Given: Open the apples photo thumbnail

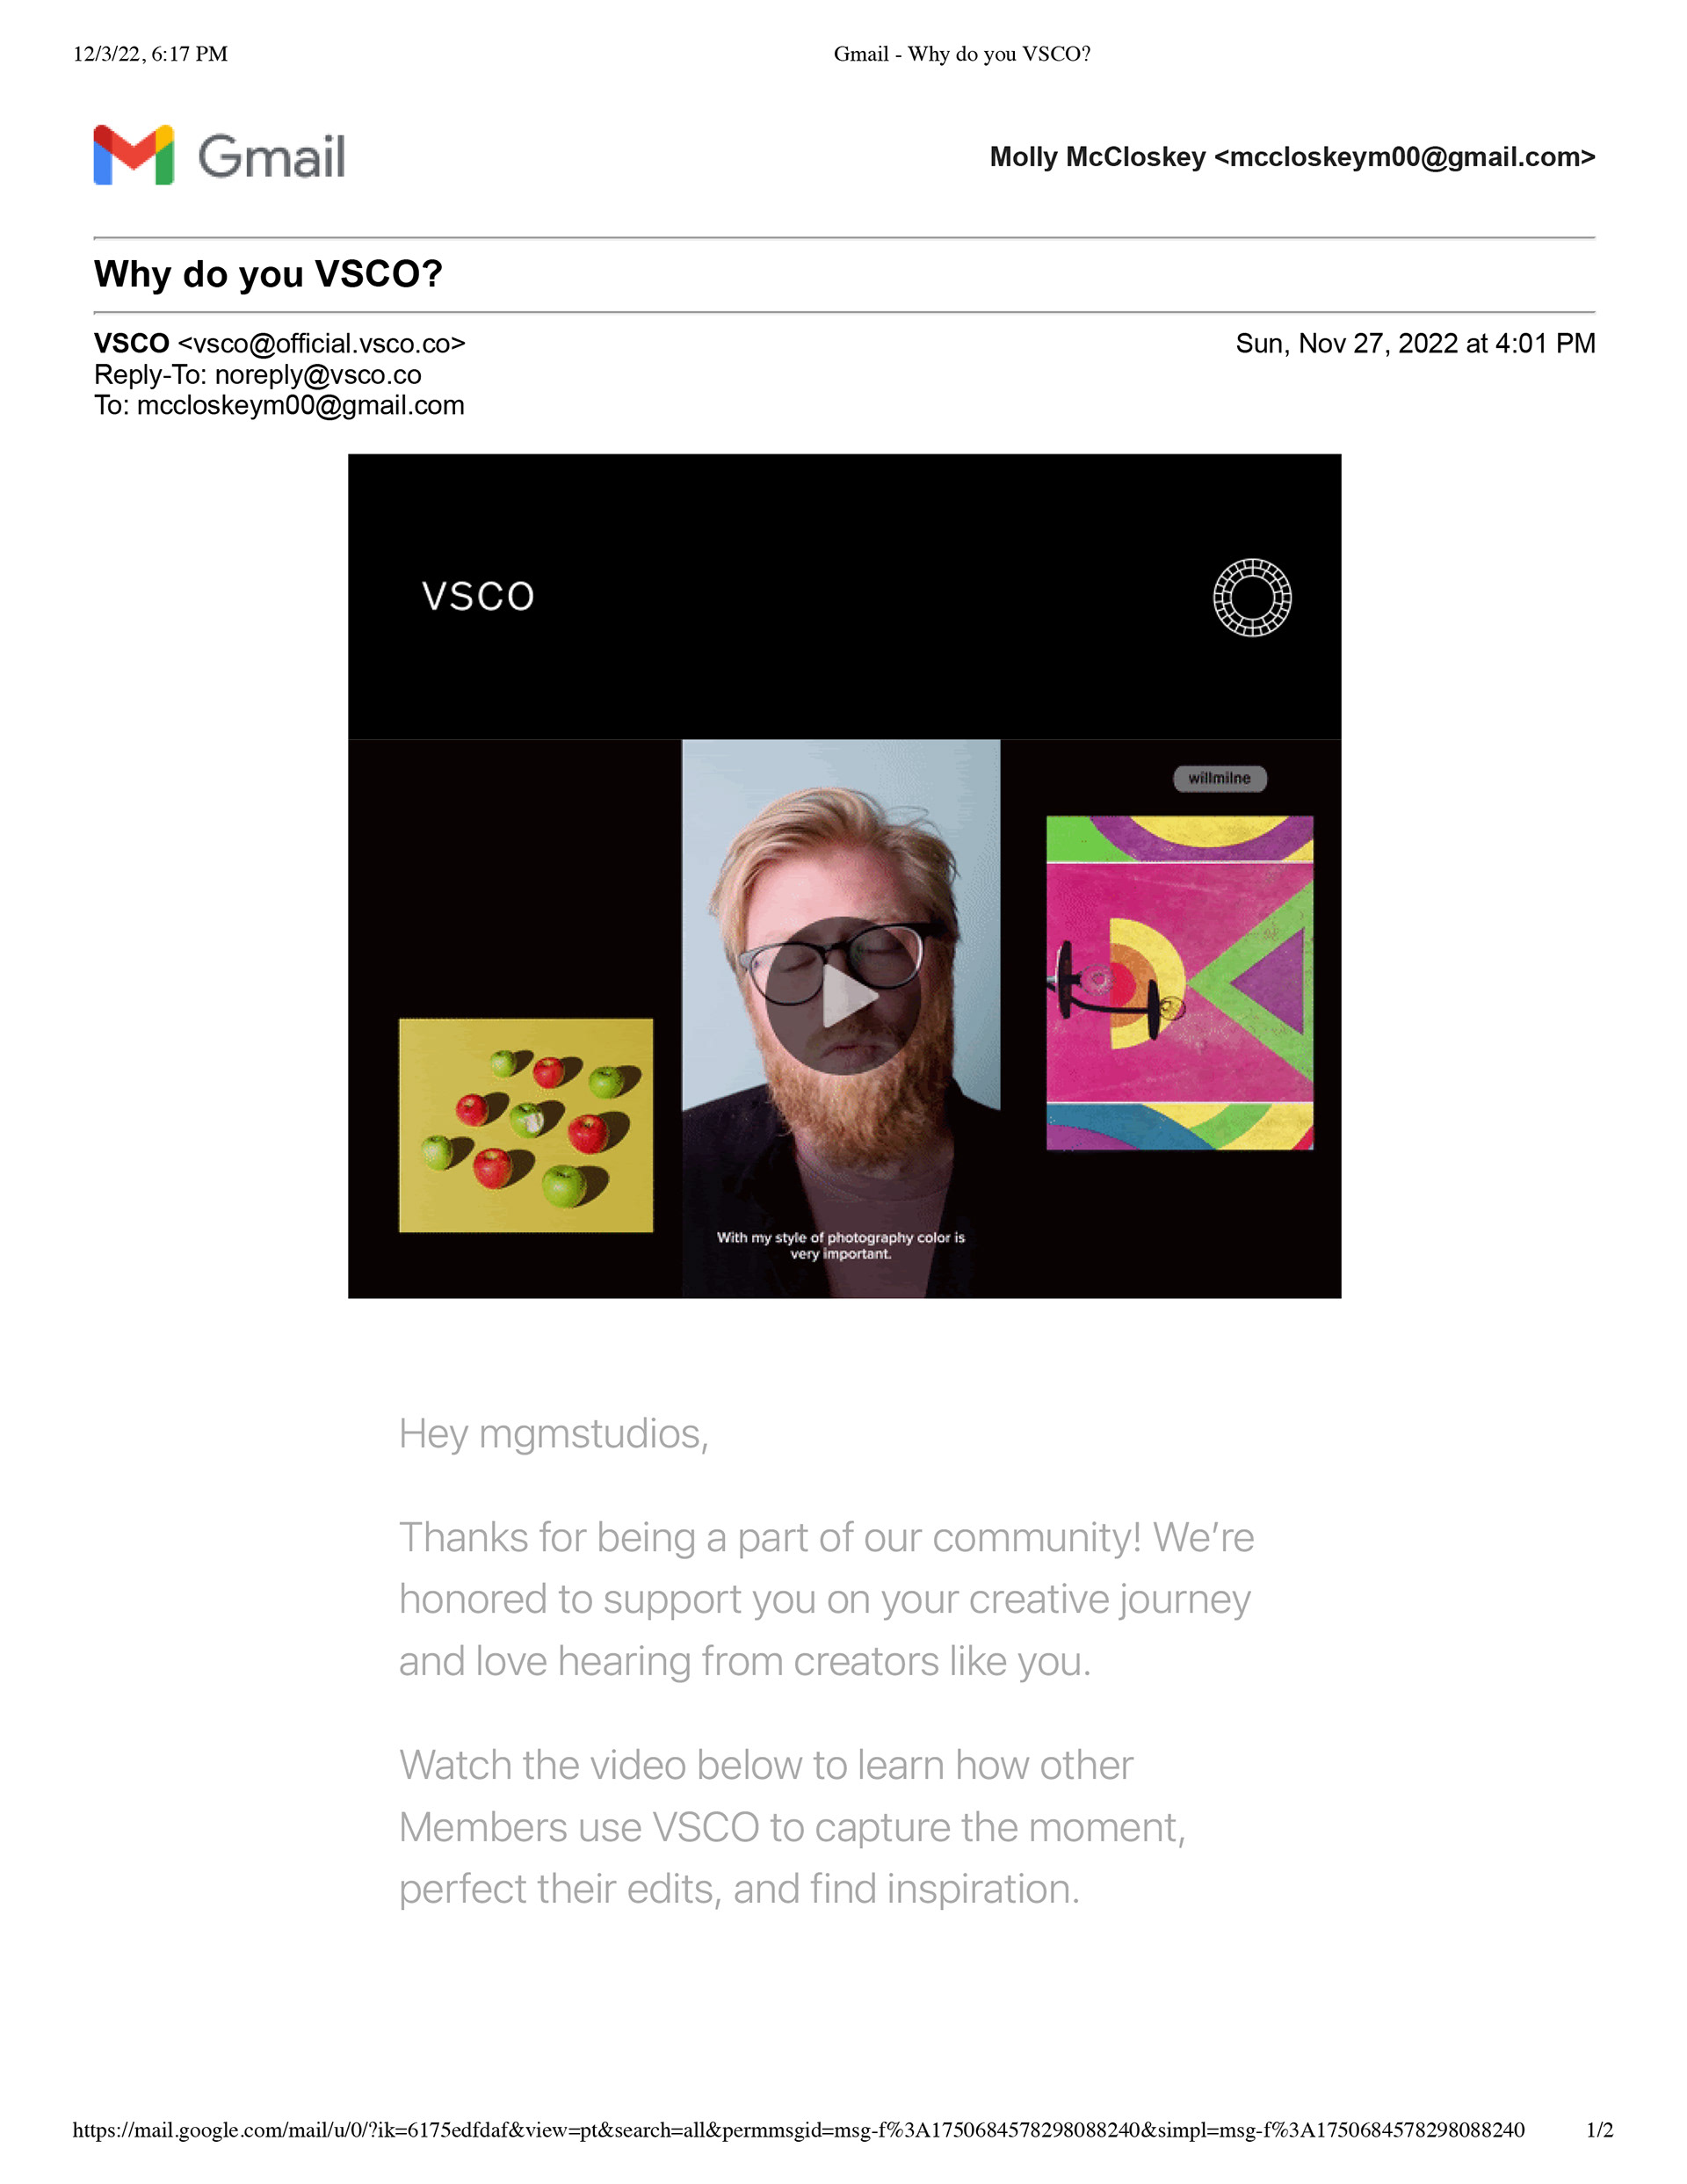Looking at the screenshot, I should click(x=526, y=1125).
